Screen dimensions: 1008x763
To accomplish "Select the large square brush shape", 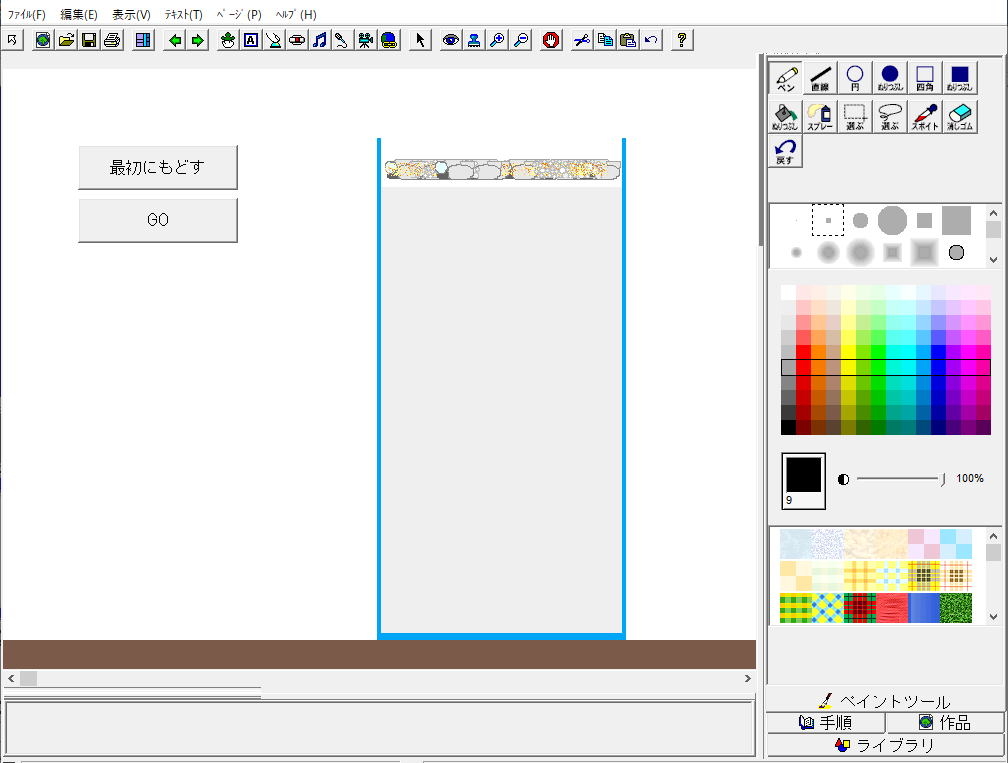I will [x=956, y=220].
